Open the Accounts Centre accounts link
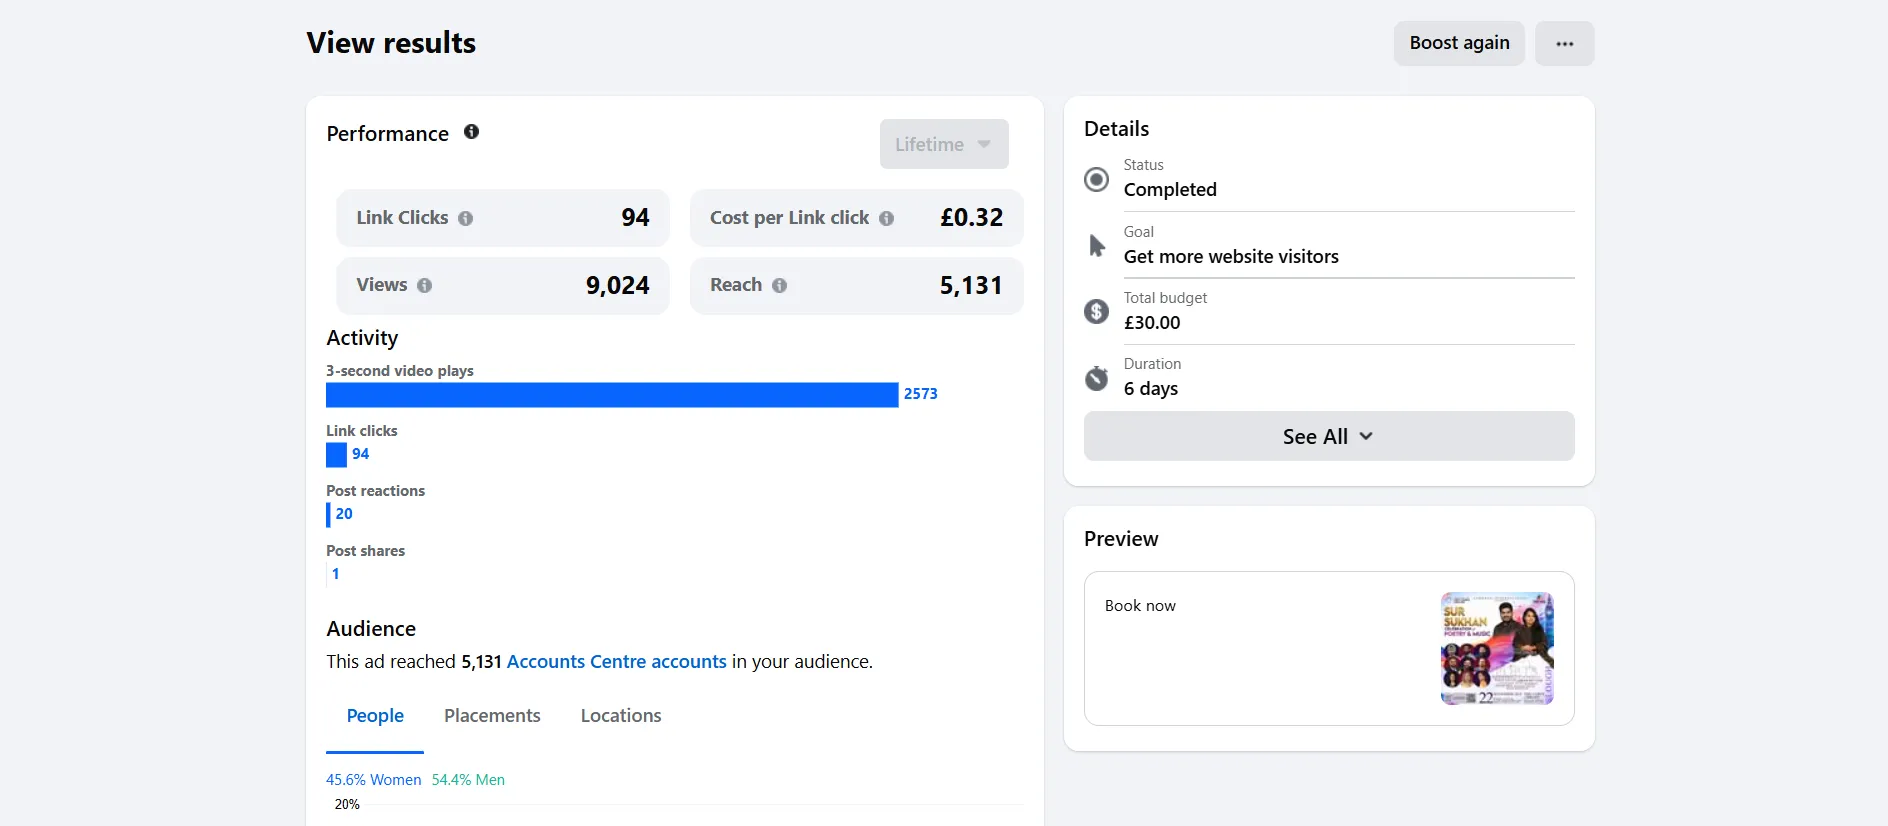The height and width of the screenshot is (826, 1888). coord(616,662)
